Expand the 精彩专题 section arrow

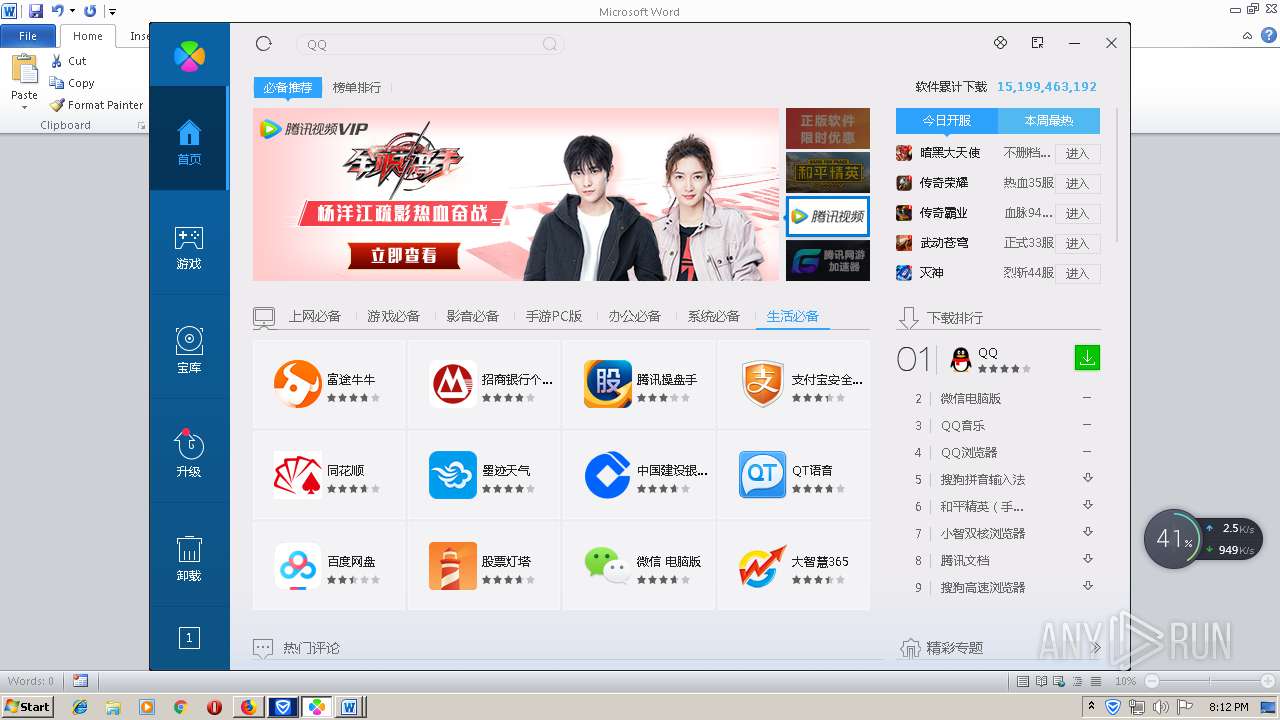pyautogui.click(x=1096, y=648)
